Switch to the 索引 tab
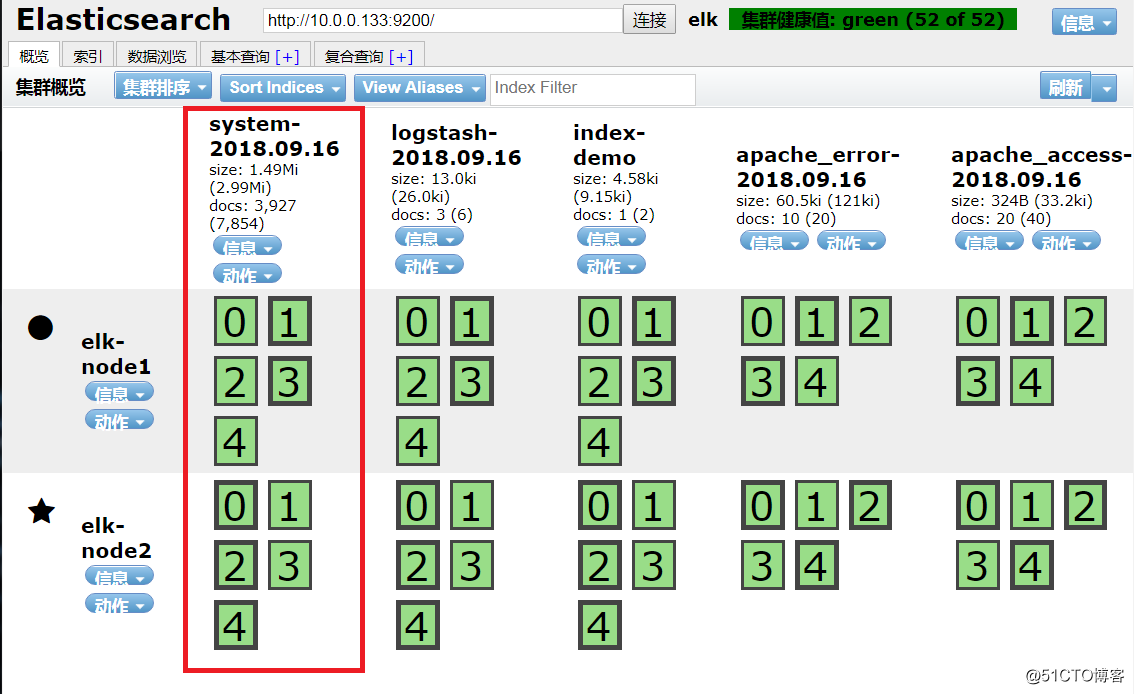Viewport: 1134px width, 694px height. coord(88,56)
